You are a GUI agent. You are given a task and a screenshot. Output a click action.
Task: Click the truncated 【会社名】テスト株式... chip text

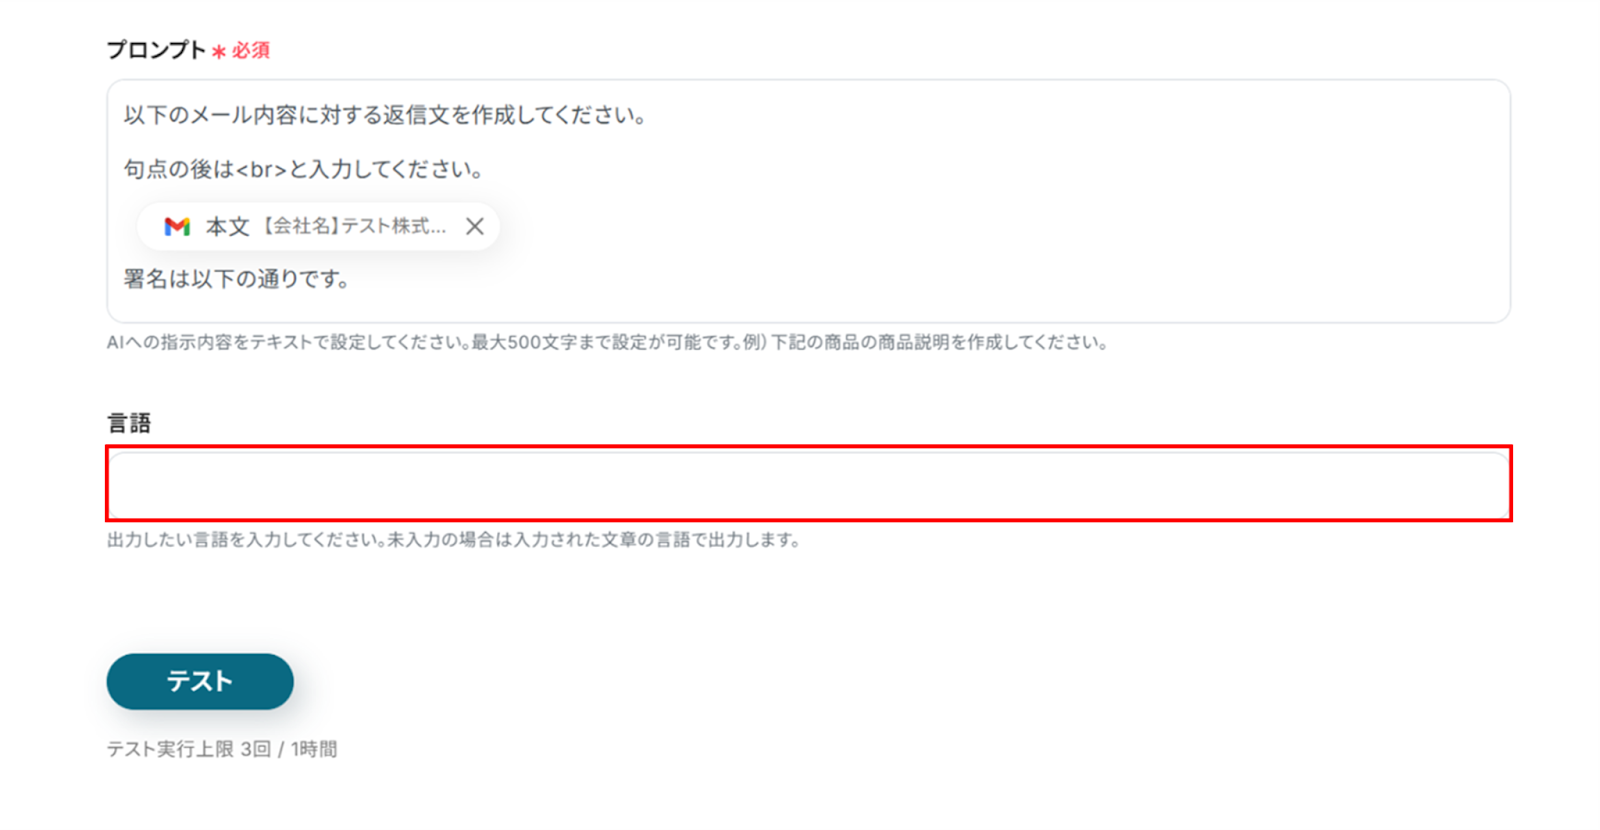(354, 226)
